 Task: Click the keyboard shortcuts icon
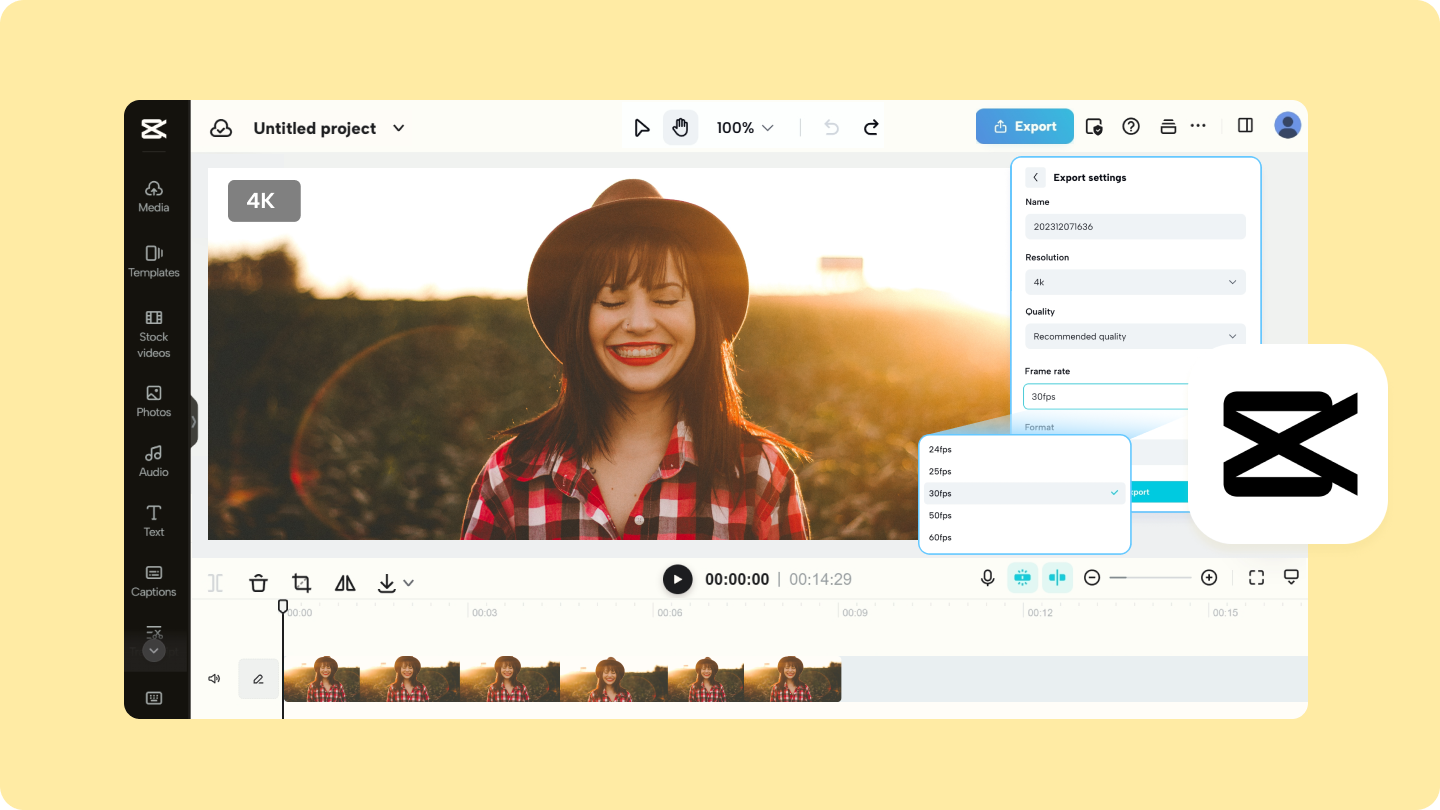[154, 698]
